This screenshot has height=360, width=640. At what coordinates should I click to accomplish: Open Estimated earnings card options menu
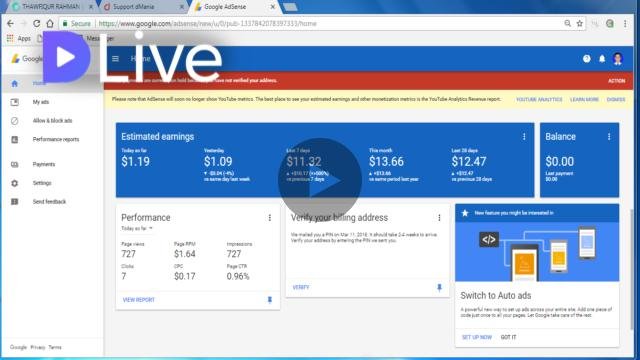524,137
